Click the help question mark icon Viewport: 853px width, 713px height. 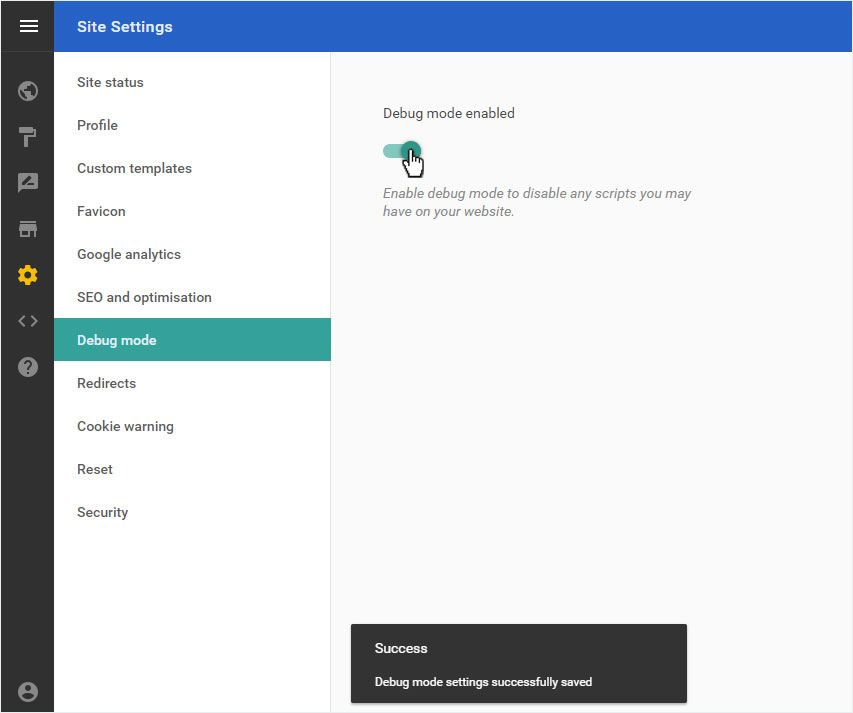click(x=28, y=367)
